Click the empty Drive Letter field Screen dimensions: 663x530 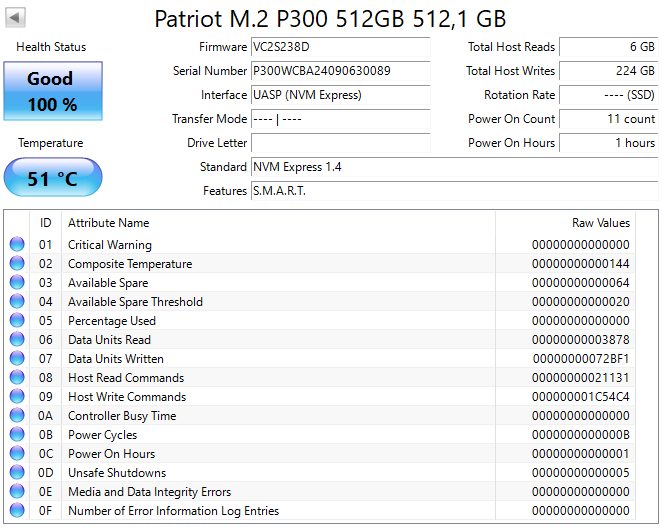(x=341, y=143)
